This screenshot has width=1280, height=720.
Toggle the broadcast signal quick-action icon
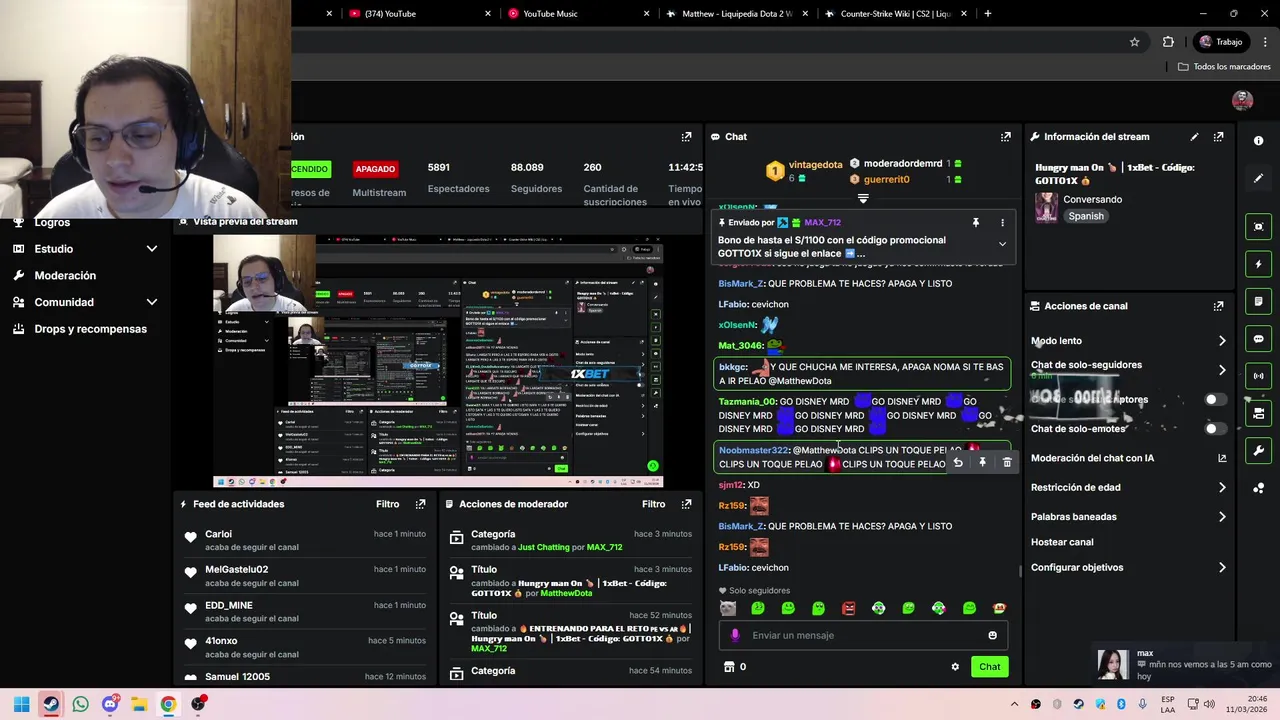click(1258, 376)
